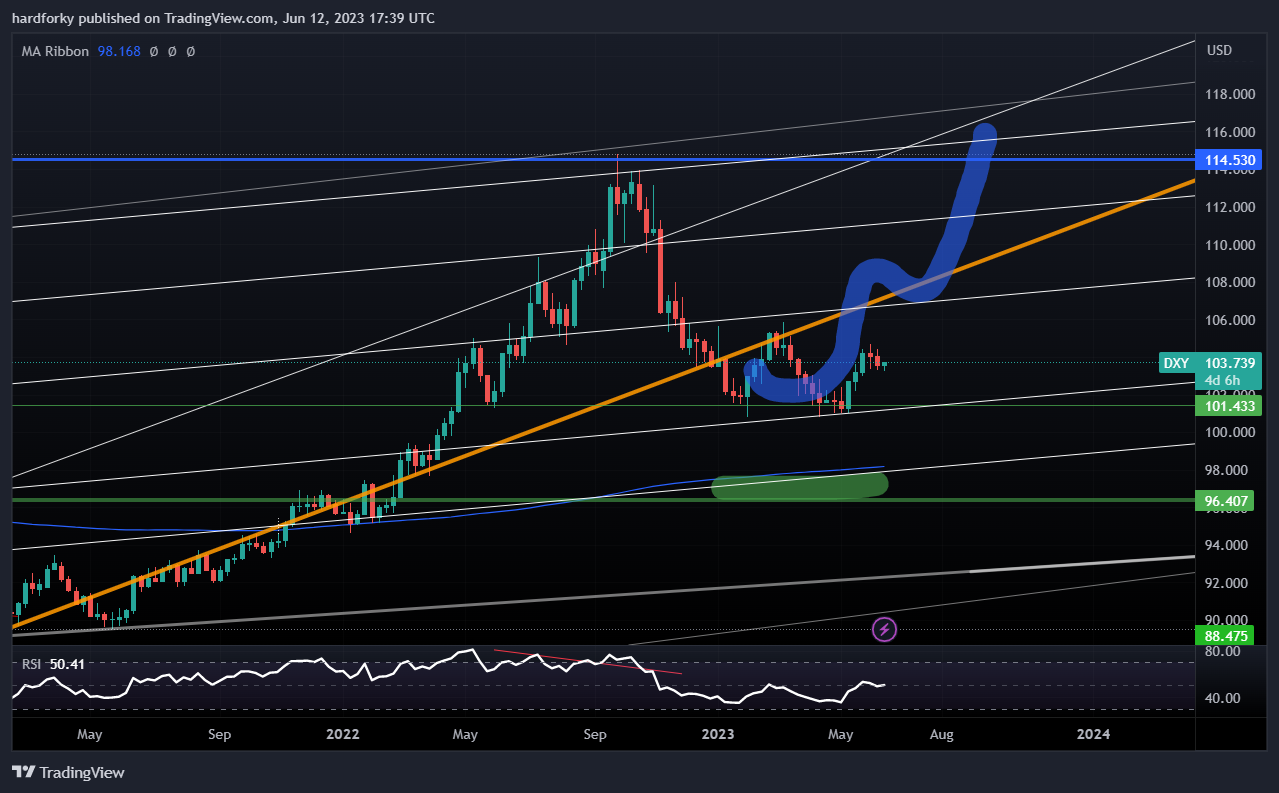
Task: Click the DXY 103.739 price label
Action: tap(1210, 363)
